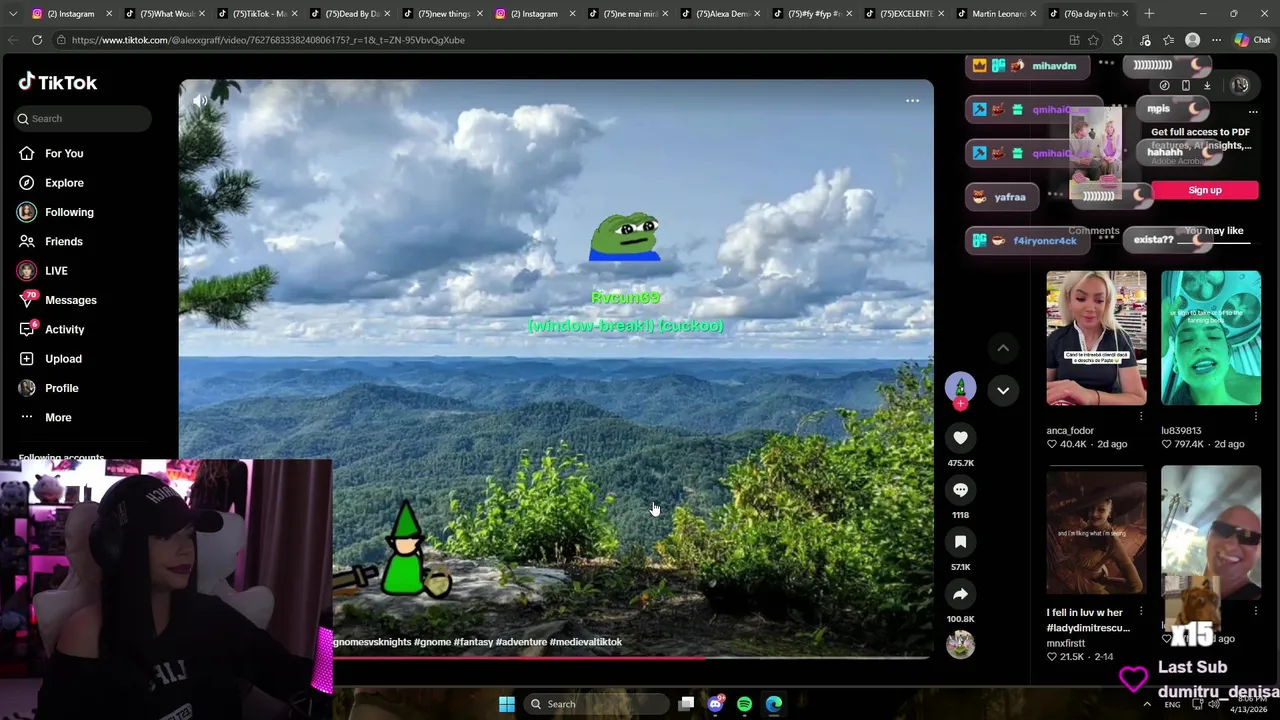This screenshot has width=1280, height=720.
Task: Open options under lu839813 thumbnail
Action: [1256, 416]
